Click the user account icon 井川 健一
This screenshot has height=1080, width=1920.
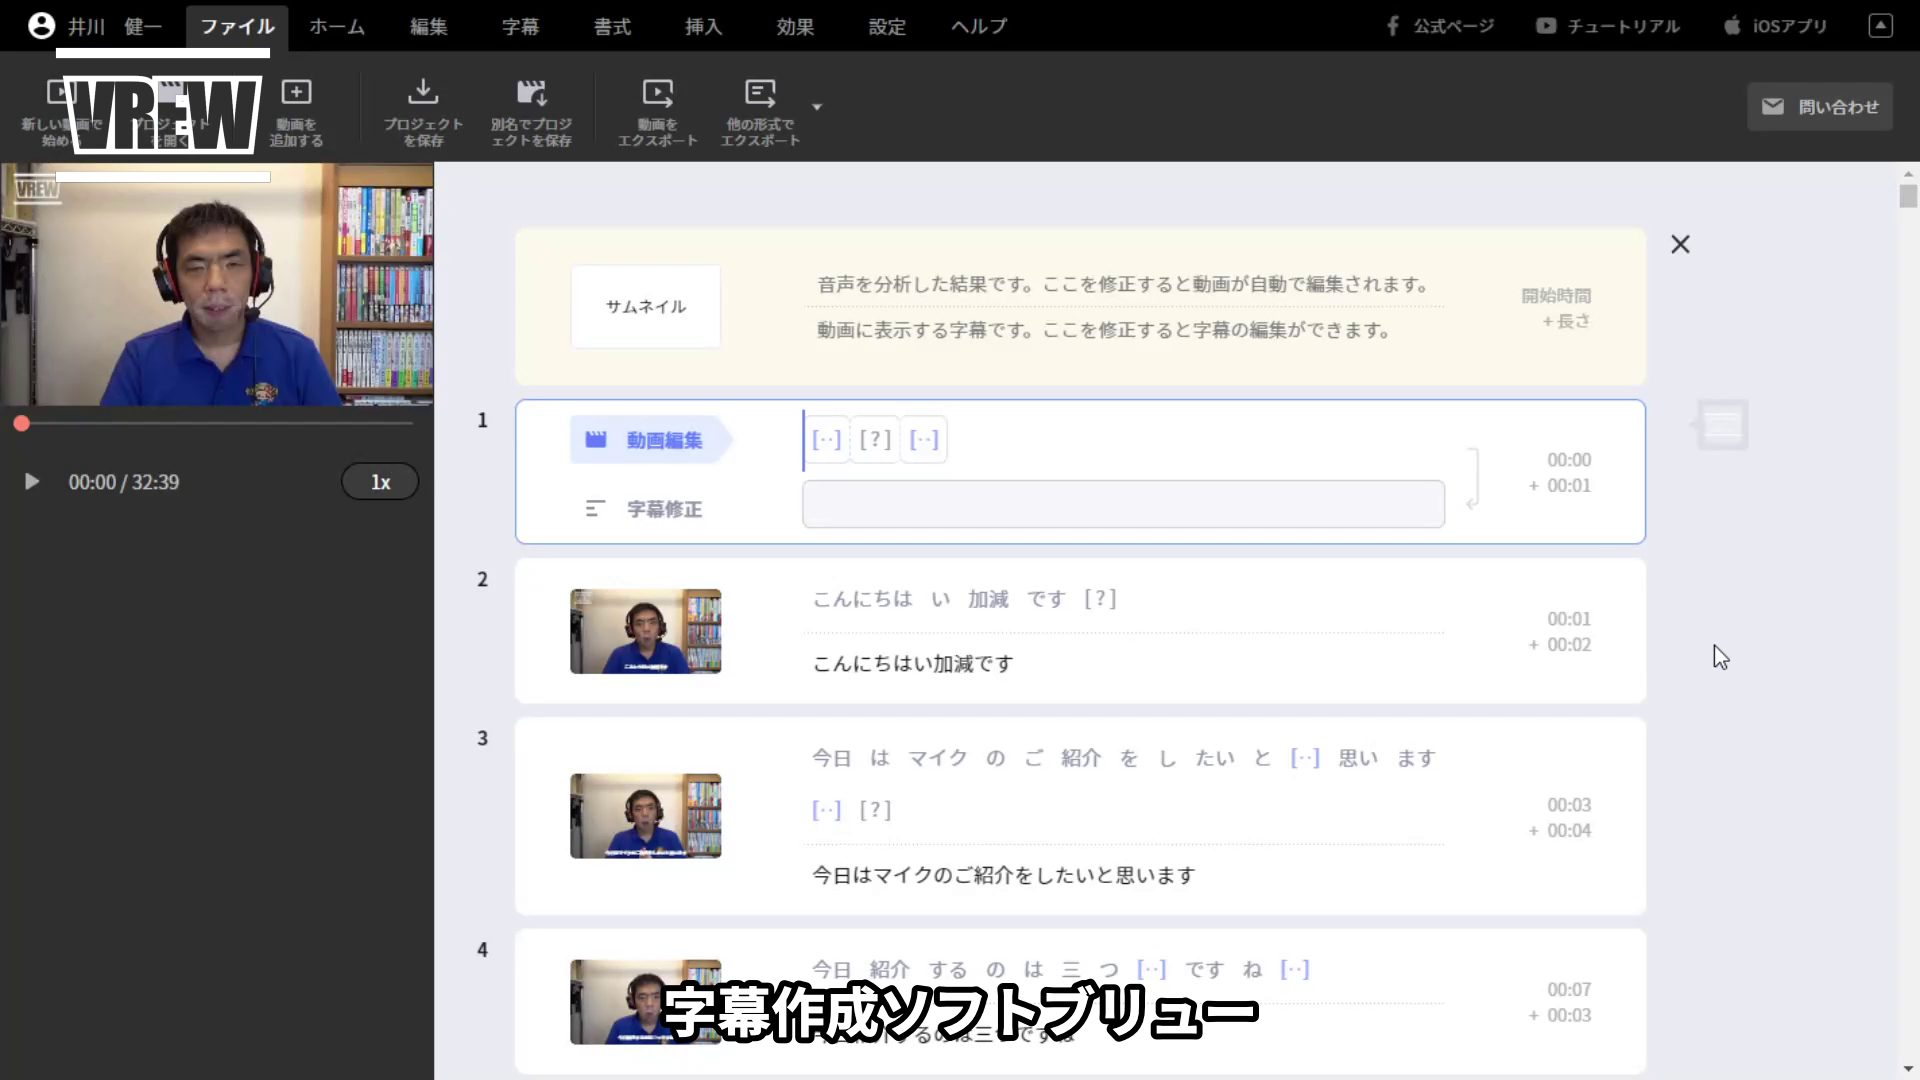tap(41, 26)
